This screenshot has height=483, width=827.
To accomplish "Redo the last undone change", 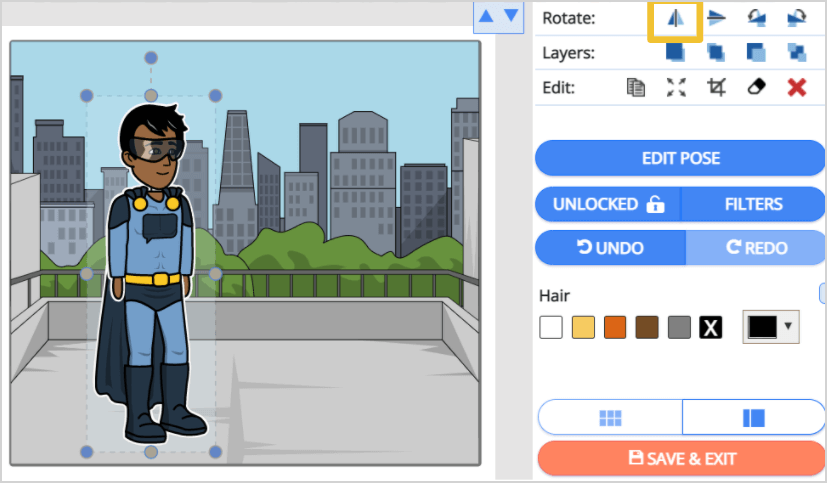I will (756, 247).
